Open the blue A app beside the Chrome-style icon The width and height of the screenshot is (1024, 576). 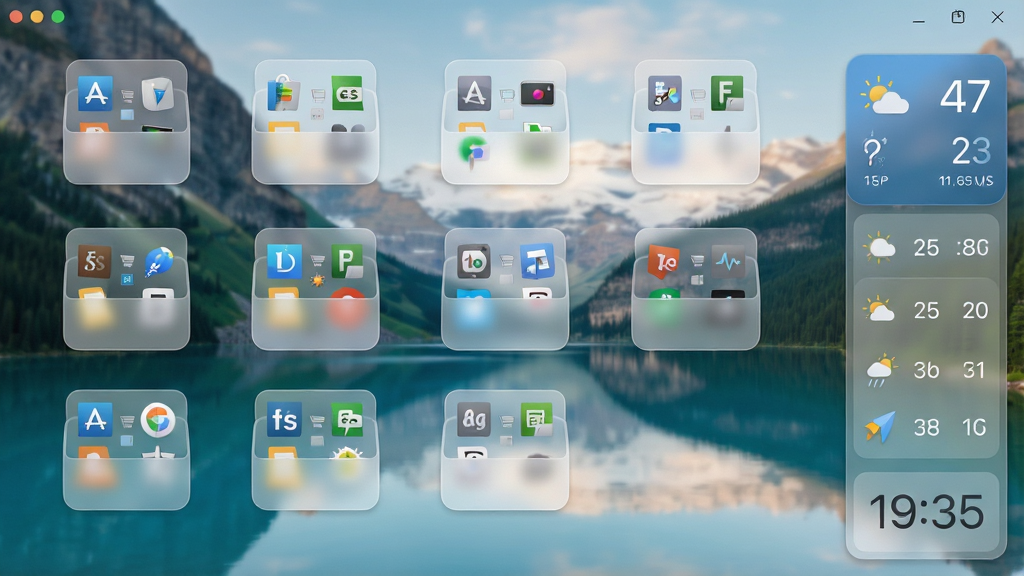tap(95, 420)
